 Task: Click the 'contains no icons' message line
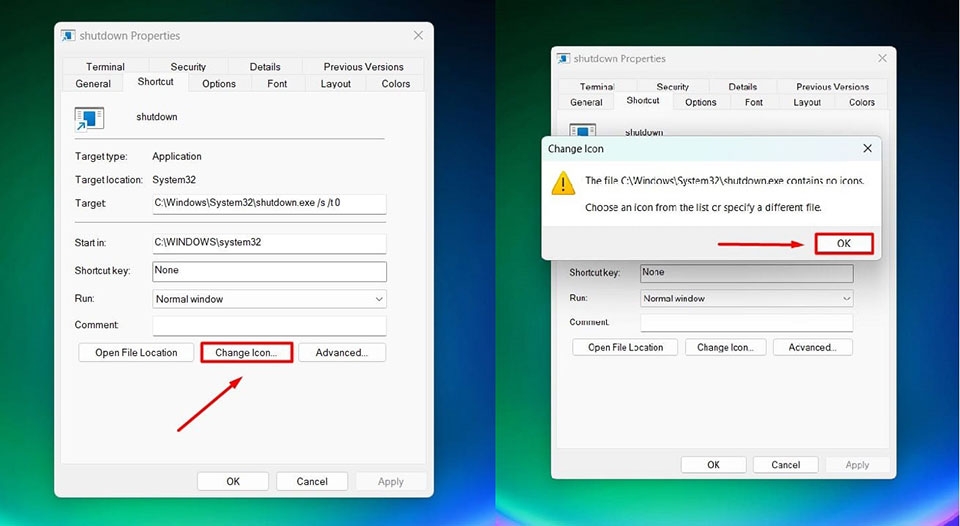(724, 181)
